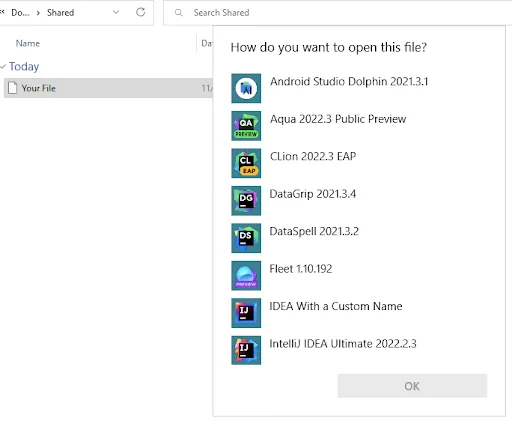Click the Today group heading
Screen dimensions: 512x421
point(24,67)
